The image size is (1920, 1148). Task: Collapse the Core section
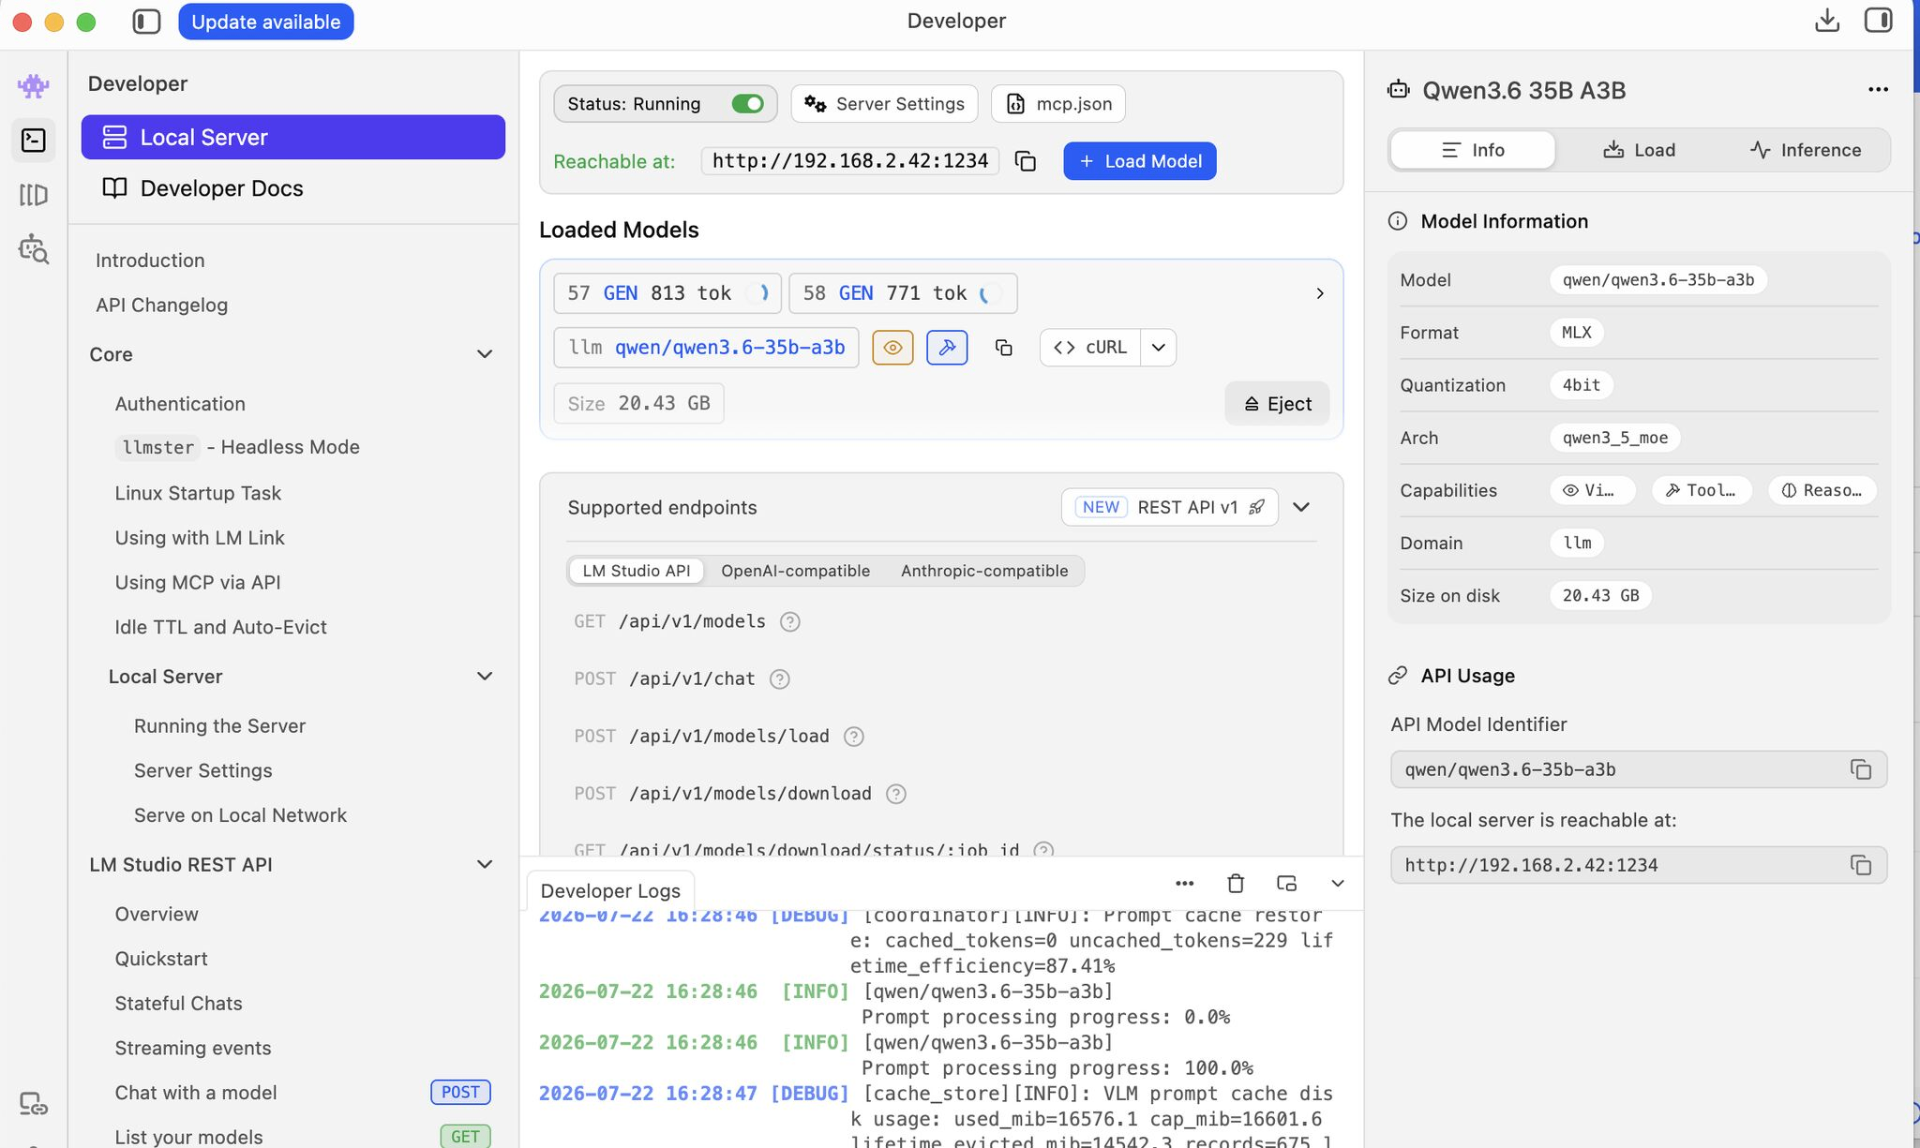click(484, 354)
